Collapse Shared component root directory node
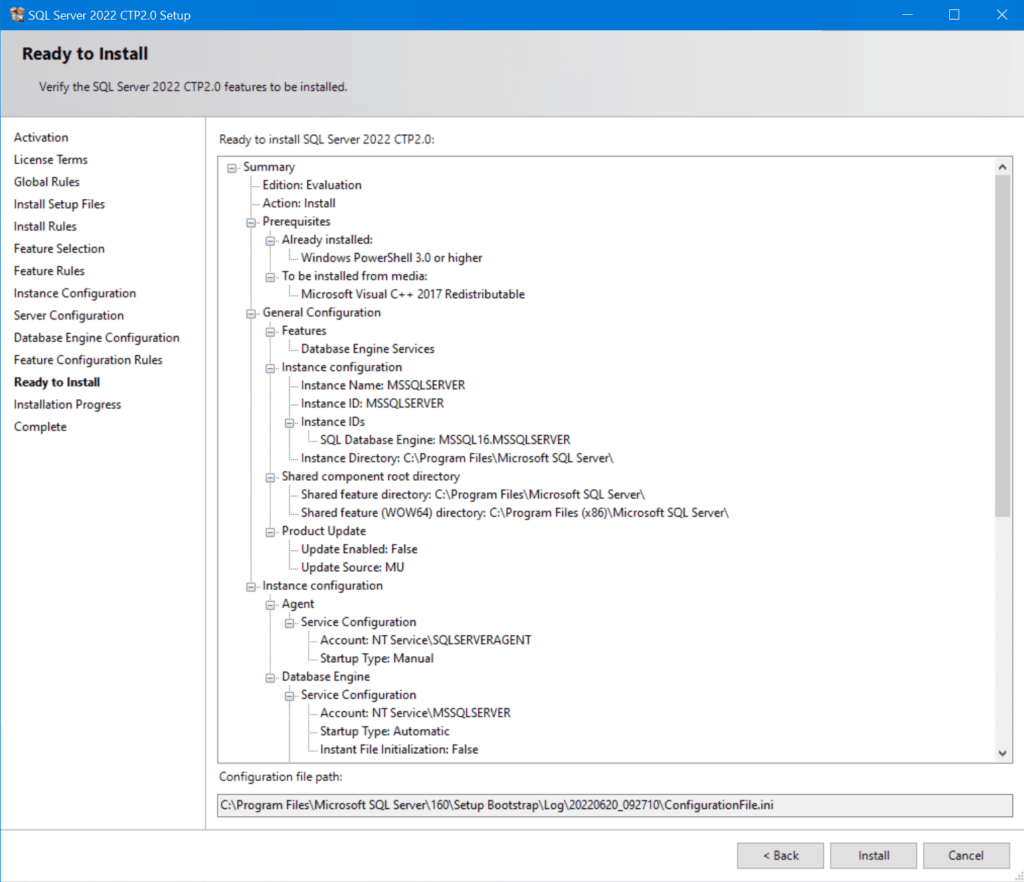Screen dimensions: 1024x882 (x=270, y=477)
